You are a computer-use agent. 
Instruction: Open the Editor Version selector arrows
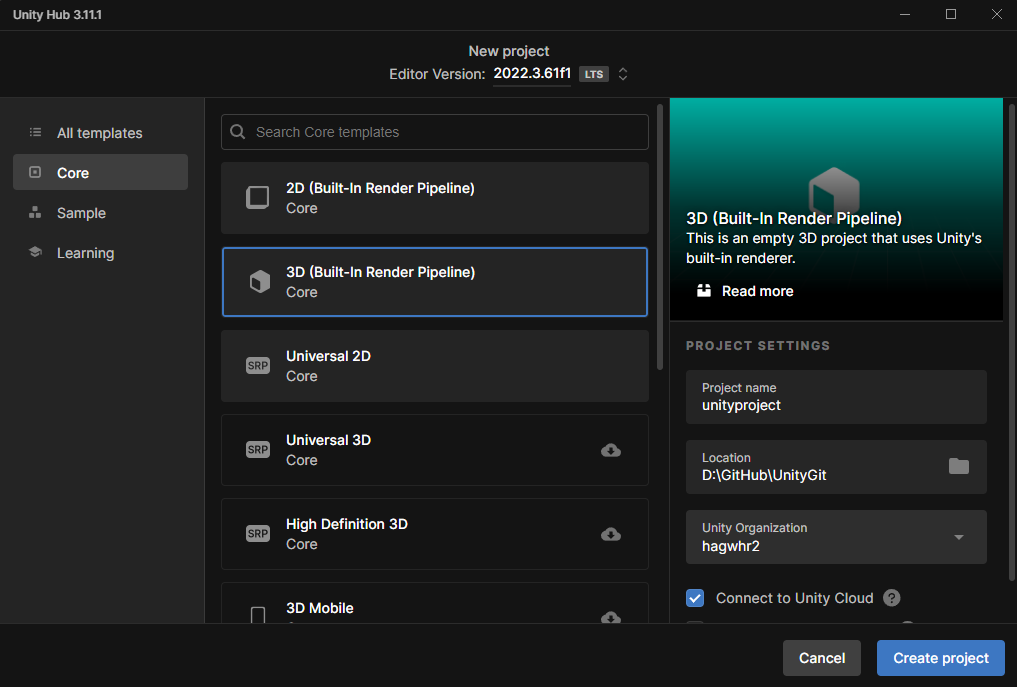(623, 74)
